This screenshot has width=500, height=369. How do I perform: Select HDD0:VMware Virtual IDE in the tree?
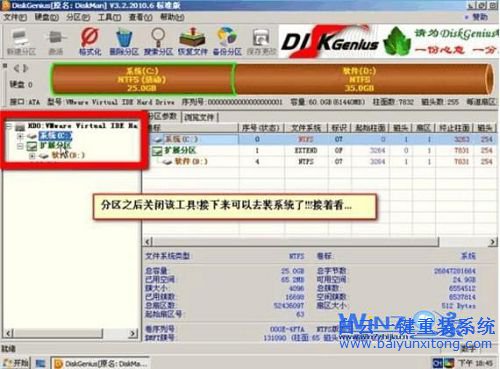[x=82, y=126]
